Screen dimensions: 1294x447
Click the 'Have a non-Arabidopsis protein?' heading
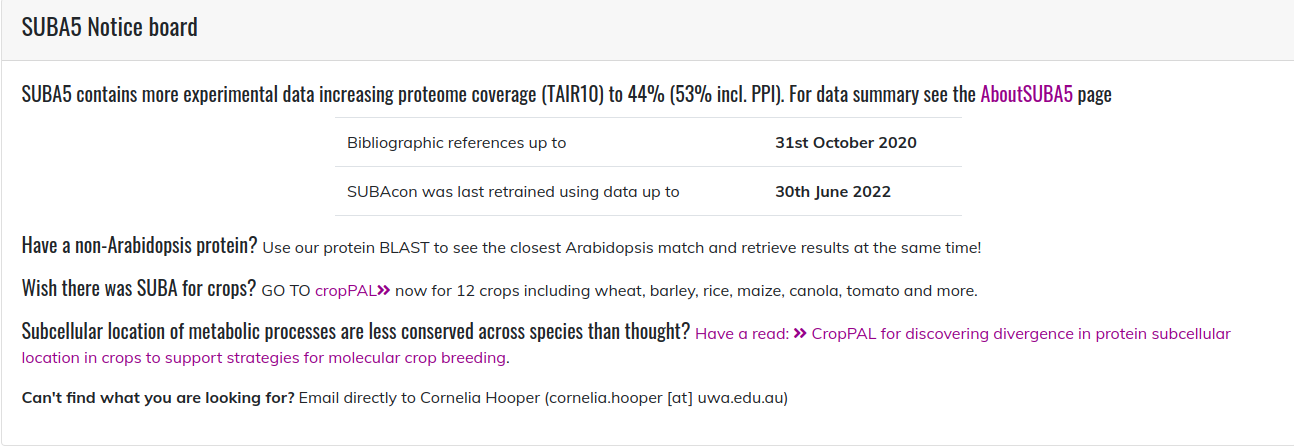(139, 245)
